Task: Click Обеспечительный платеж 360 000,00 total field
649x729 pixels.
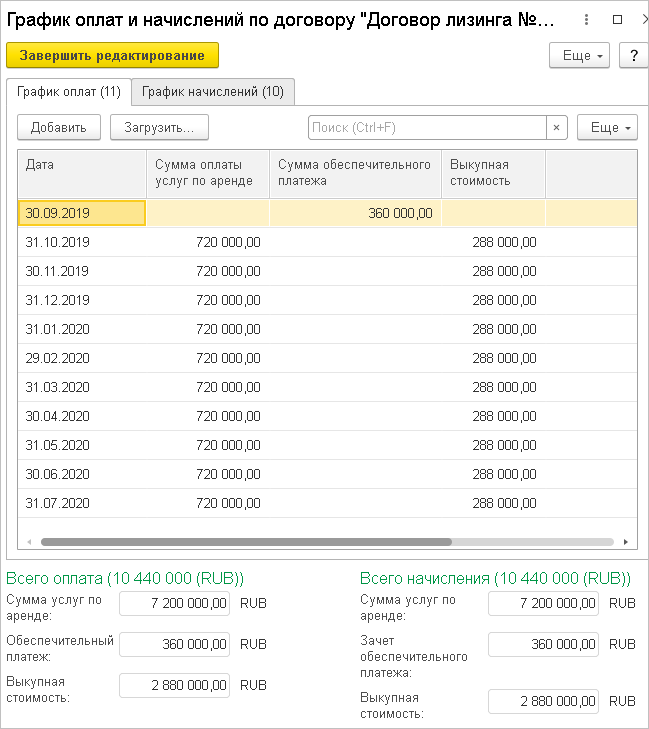Action: [x=174, y=644]
